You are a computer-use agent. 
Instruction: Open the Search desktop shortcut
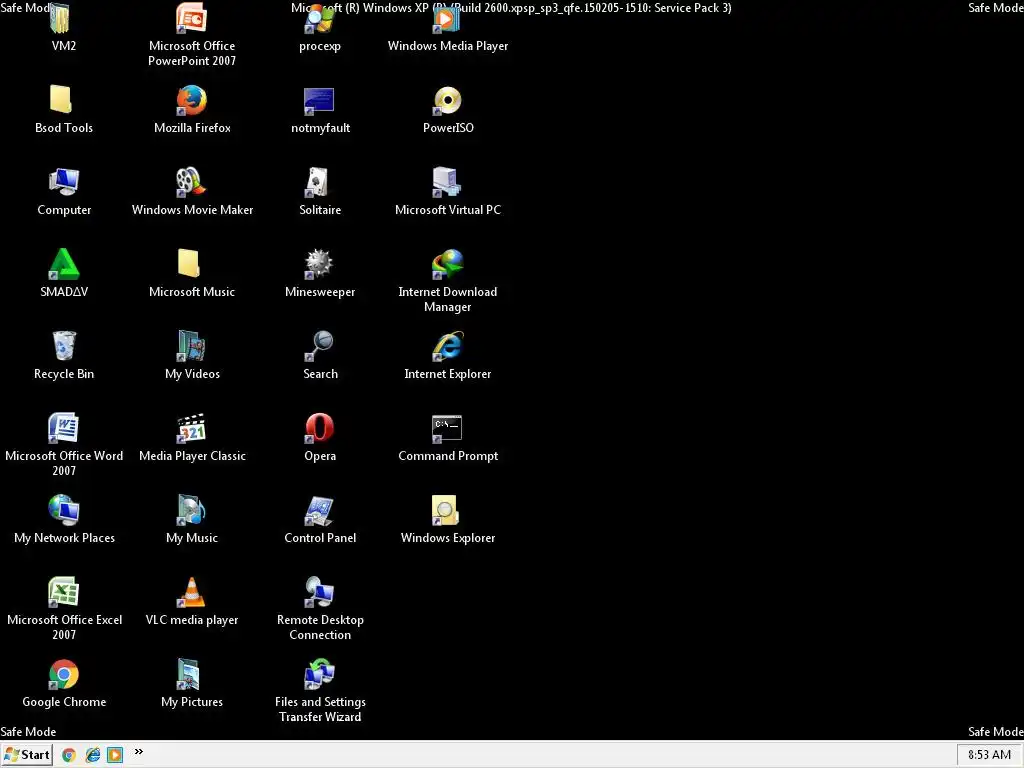(319, 346)
